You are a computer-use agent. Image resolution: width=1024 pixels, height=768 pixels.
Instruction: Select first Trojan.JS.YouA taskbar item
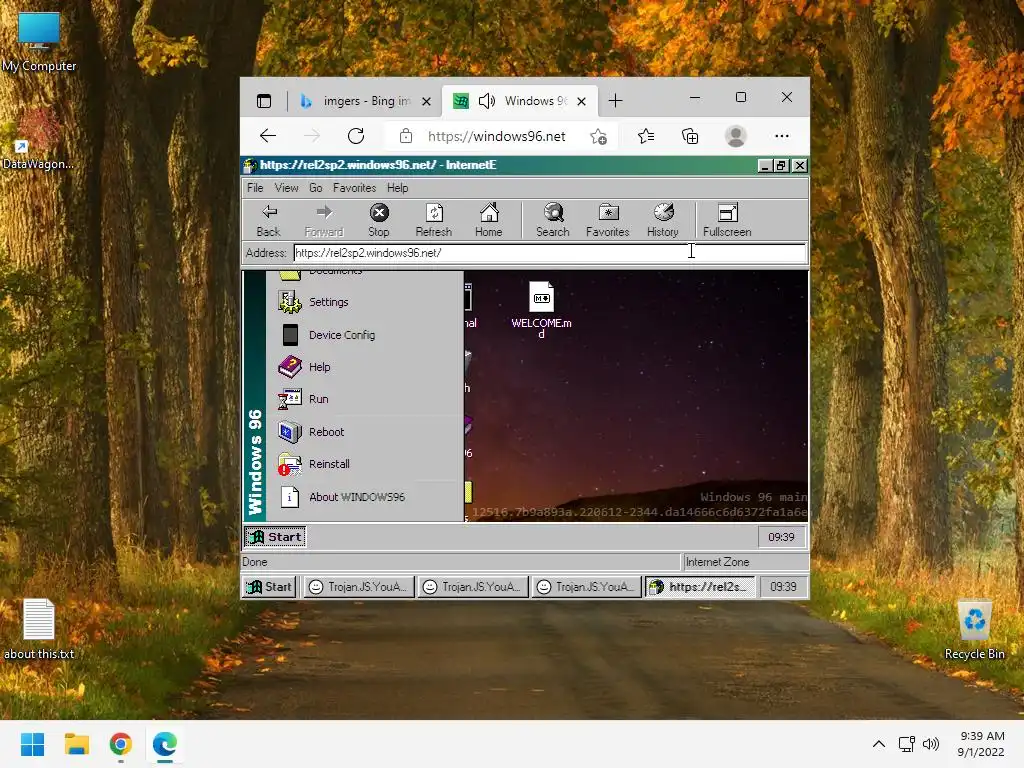(359, 586)
